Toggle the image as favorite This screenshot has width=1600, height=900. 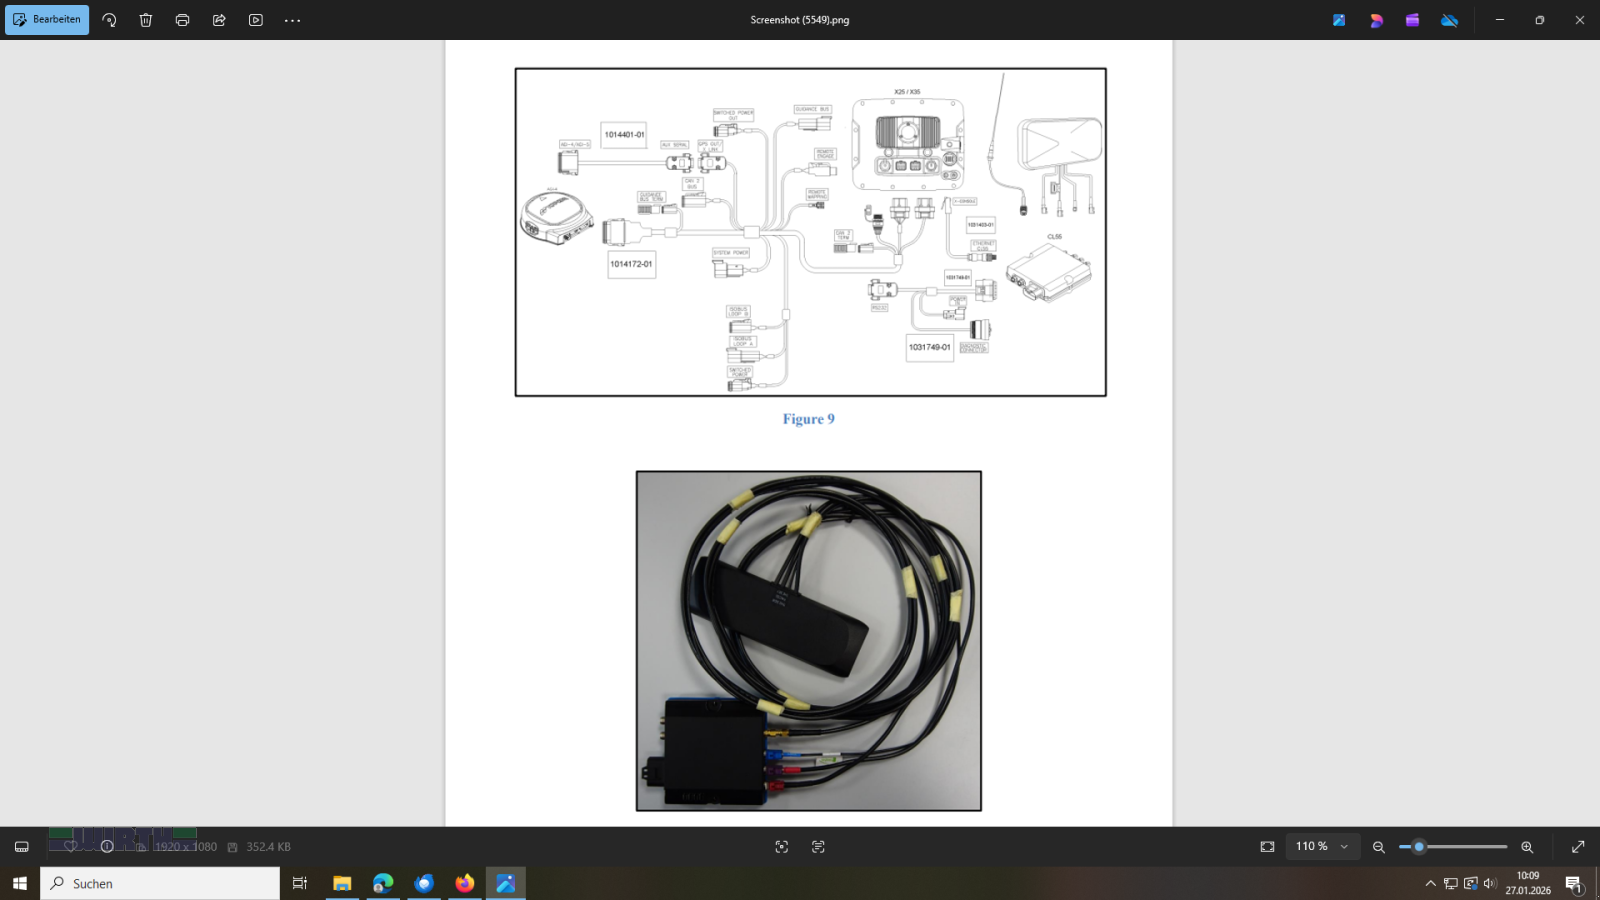[70, 846]
